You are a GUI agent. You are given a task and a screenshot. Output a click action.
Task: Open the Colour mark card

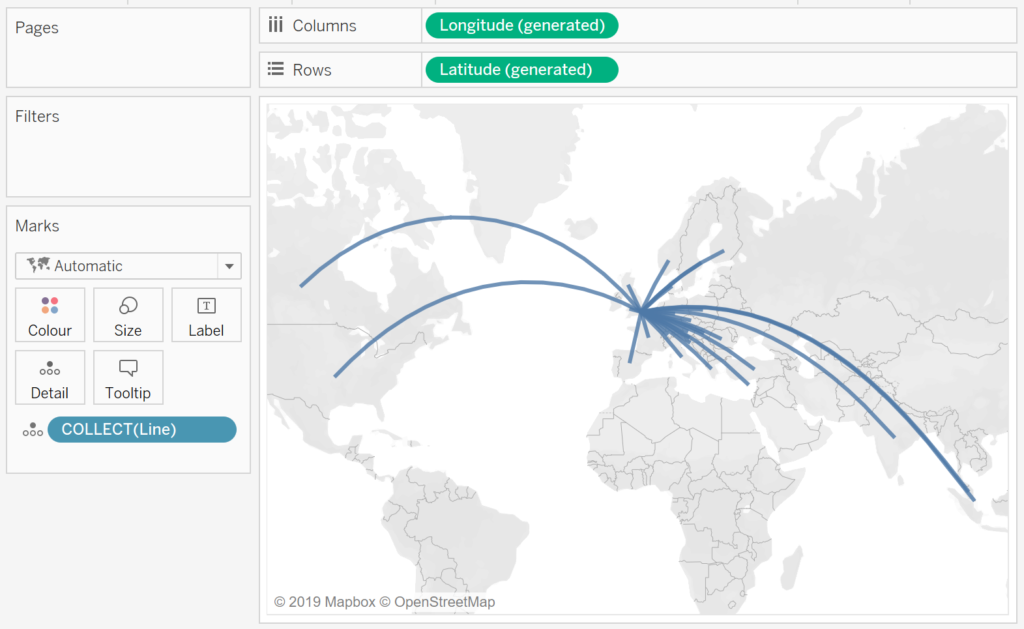click(50, 315)
